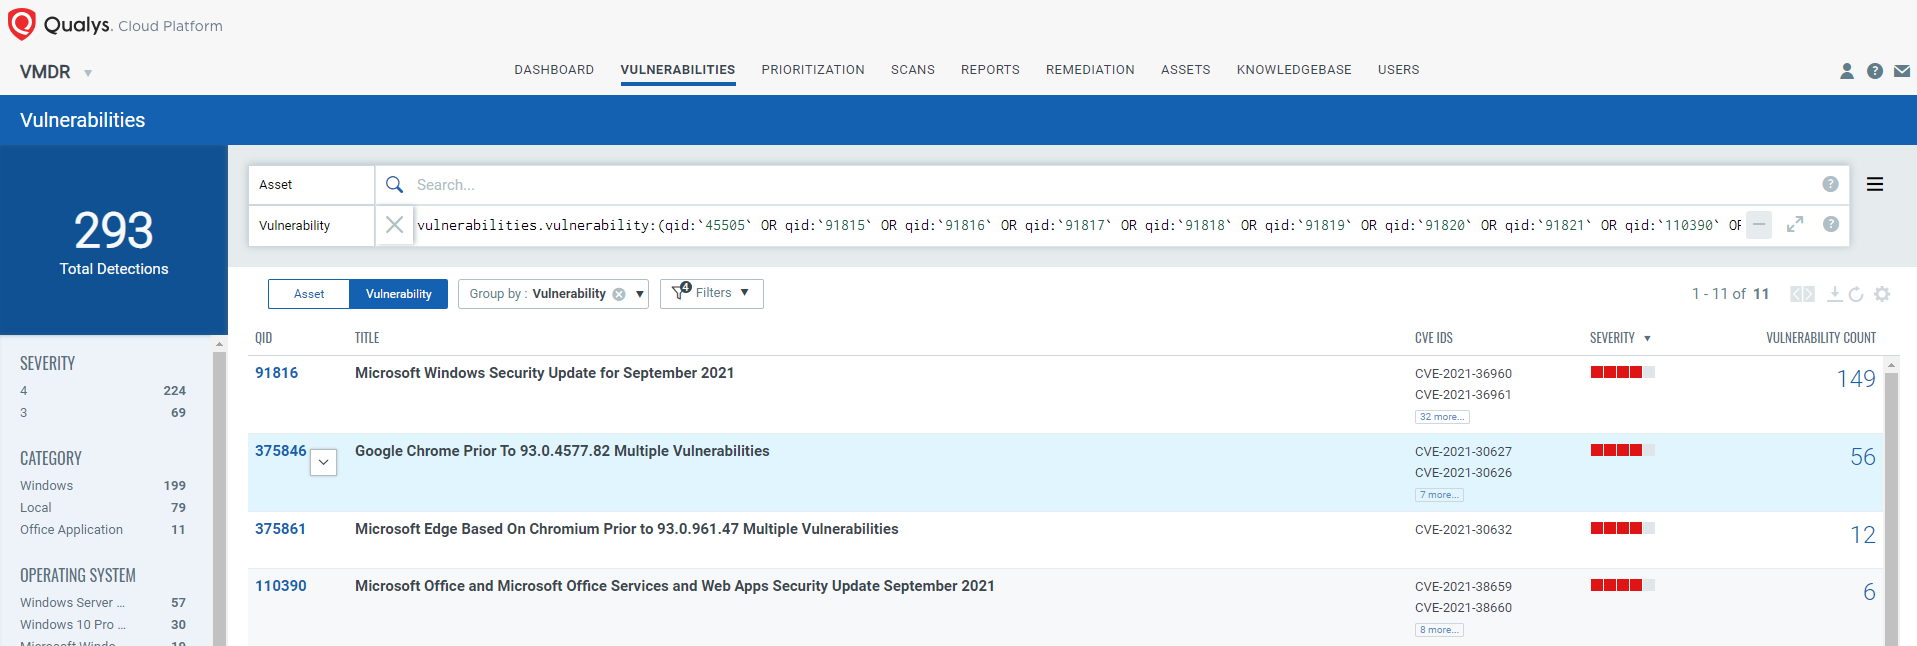Refresh the vulnerability list

(x=1856, y=294)
